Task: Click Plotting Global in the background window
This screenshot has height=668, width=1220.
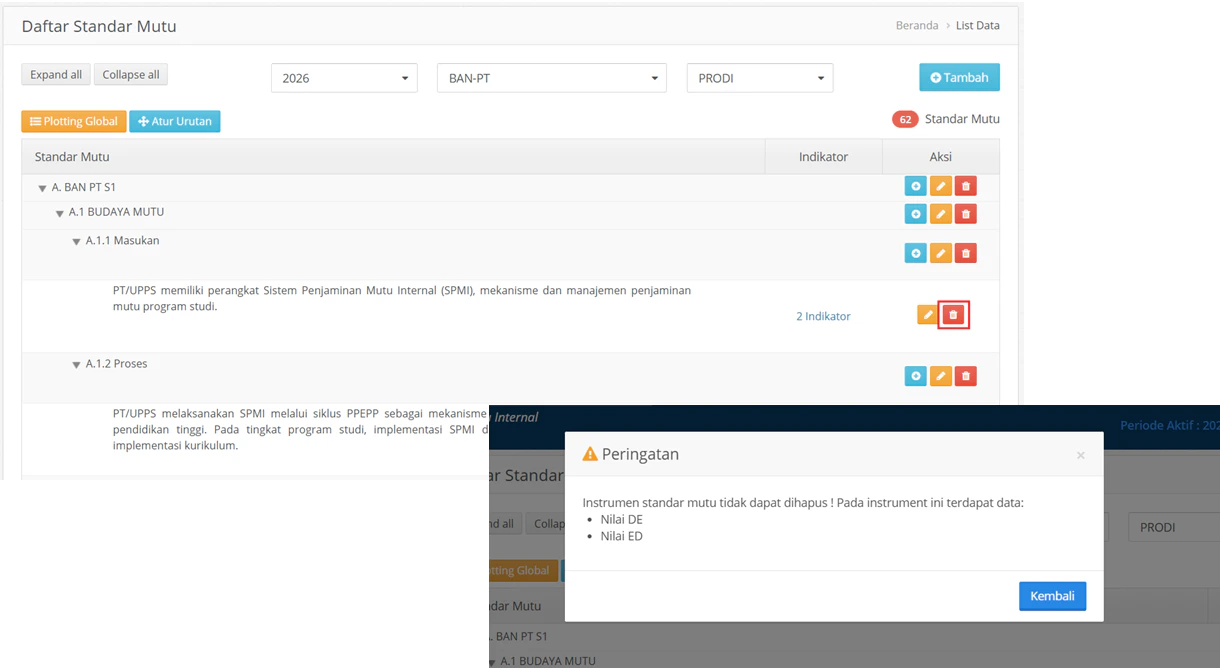Action: pyautogui.click(x=523, y=570)
